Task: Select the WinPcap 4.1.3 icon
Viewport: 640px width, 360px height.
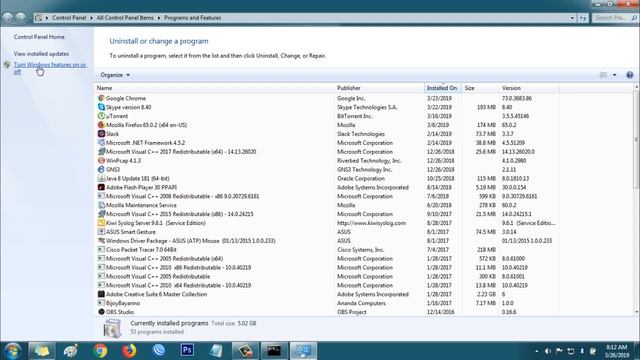Action: [101, 160]
